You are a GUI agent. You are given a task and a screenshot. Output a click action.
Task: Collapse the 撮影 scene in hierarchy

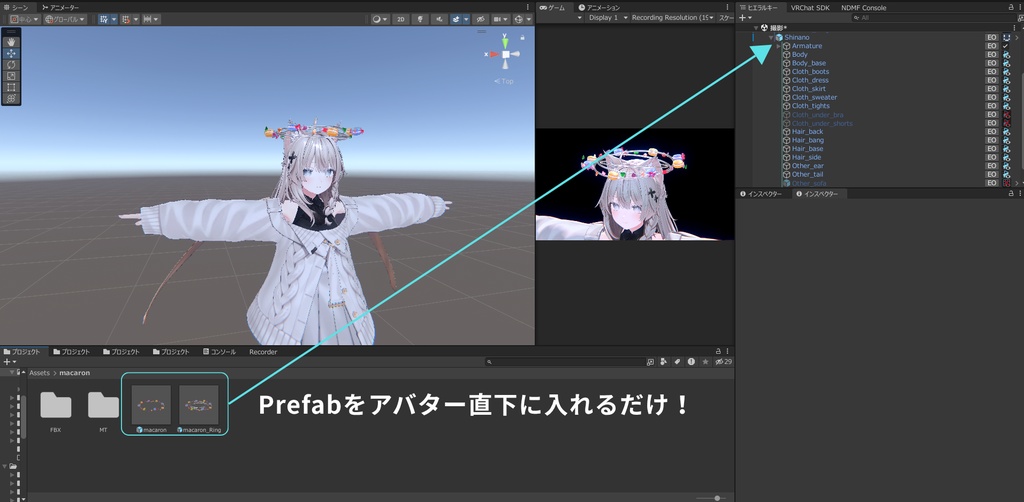click(756, 27)
